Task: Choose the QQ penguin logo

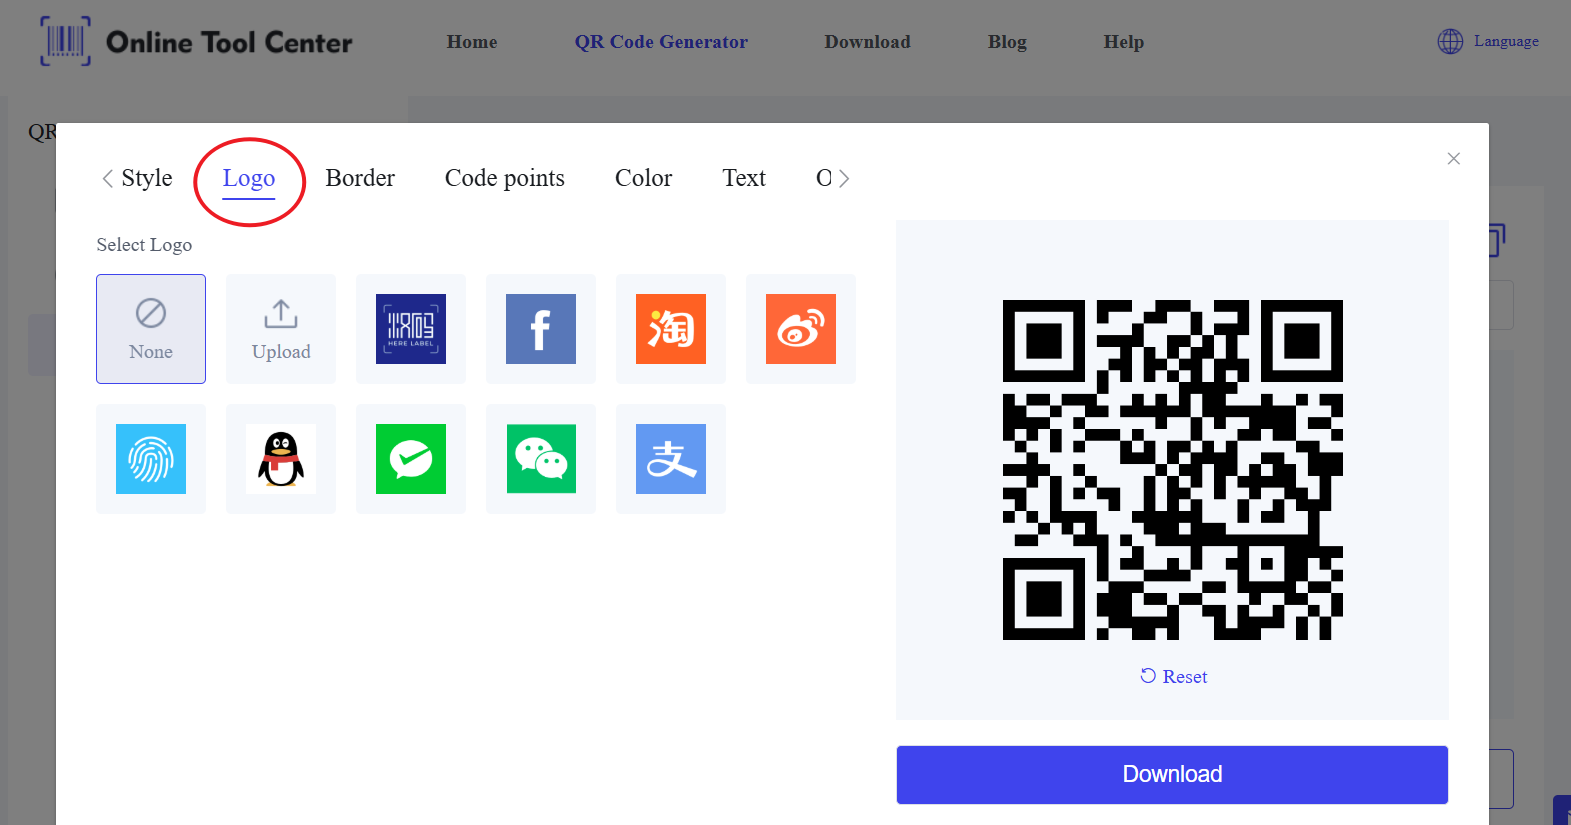Action: click(281, 459)
